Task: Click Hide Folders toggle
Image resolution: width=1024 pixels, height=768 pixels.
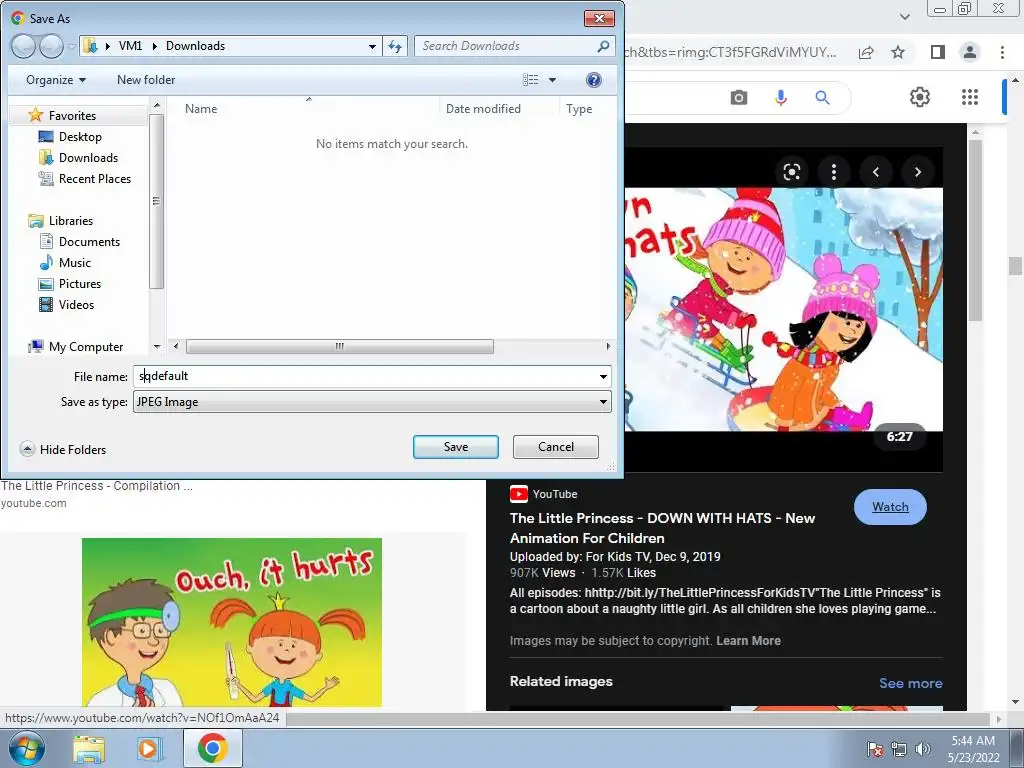Action: pos(63,449)
